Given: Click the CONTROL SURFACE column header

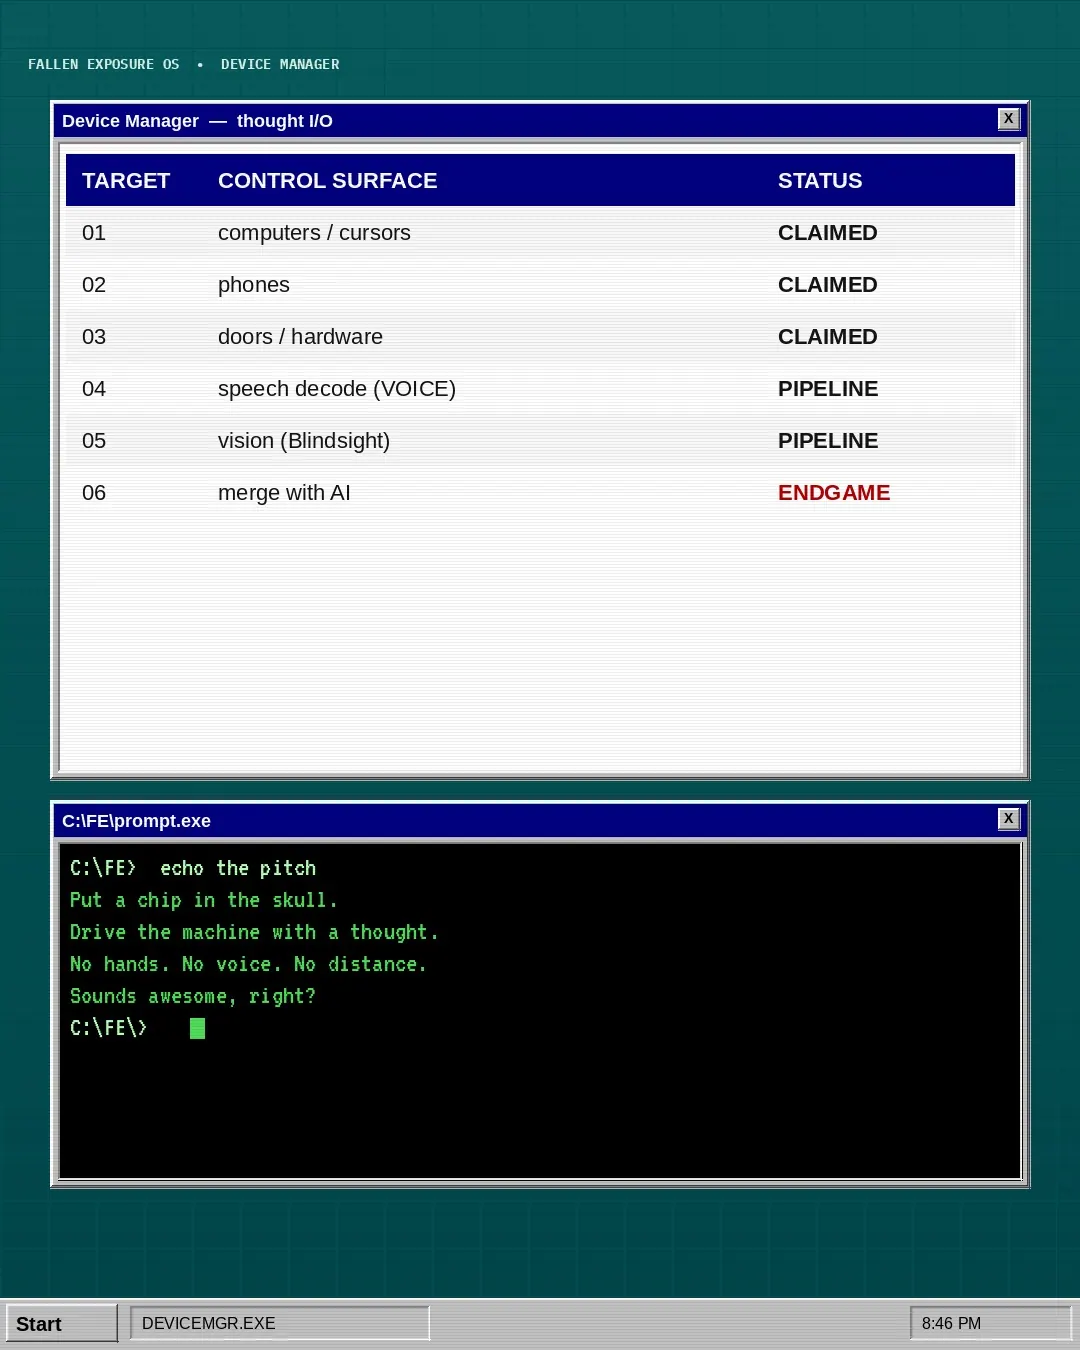Looking at the screenshot, I should coord(328,181).
